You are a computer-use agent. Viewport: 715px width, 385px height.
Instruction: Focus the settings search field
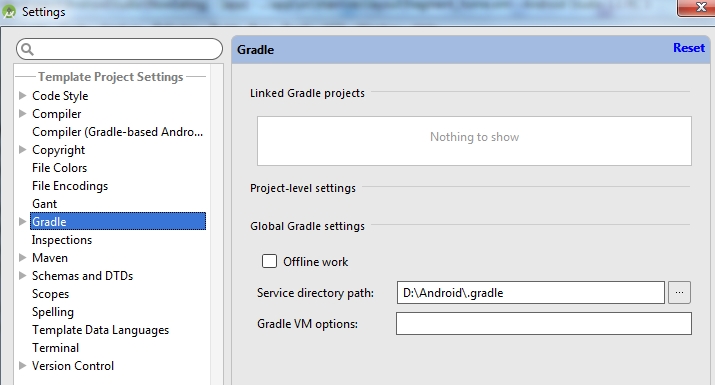(119, 49)
